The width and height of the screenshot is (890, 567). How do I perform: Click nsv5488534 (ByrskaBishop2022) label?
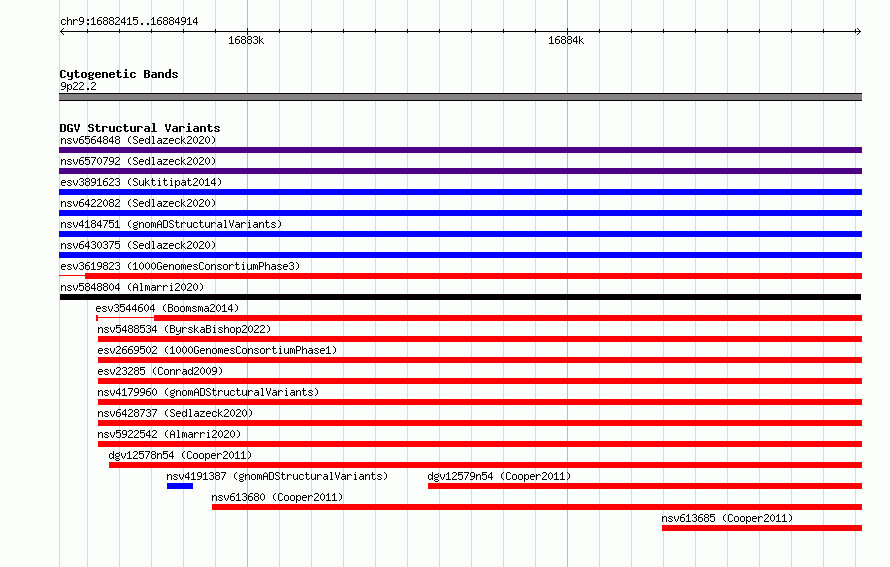click(x=184, y=329)
